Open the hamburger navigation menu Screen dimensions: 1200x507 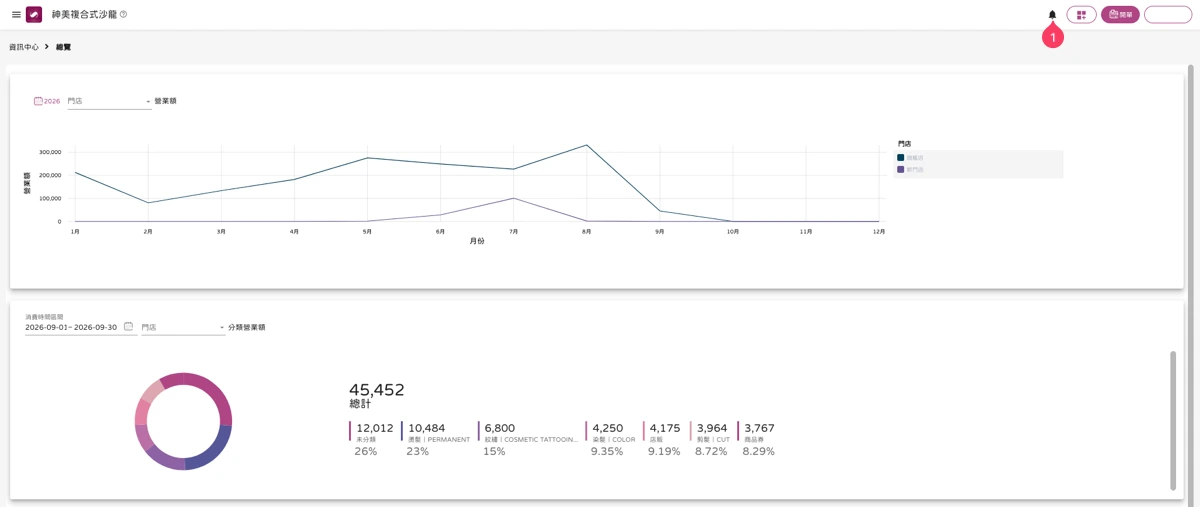pyautogui.click(x=16, y=15)
